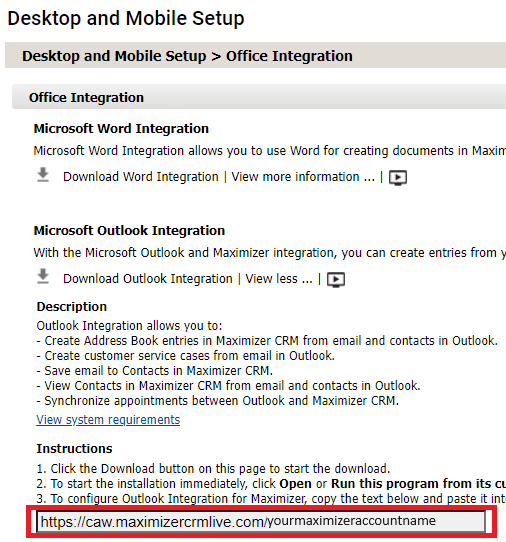The image size is (506, 542).
Task: Click instruction step 3 about configuring Outlook Integration
Action: click(271, 498)
